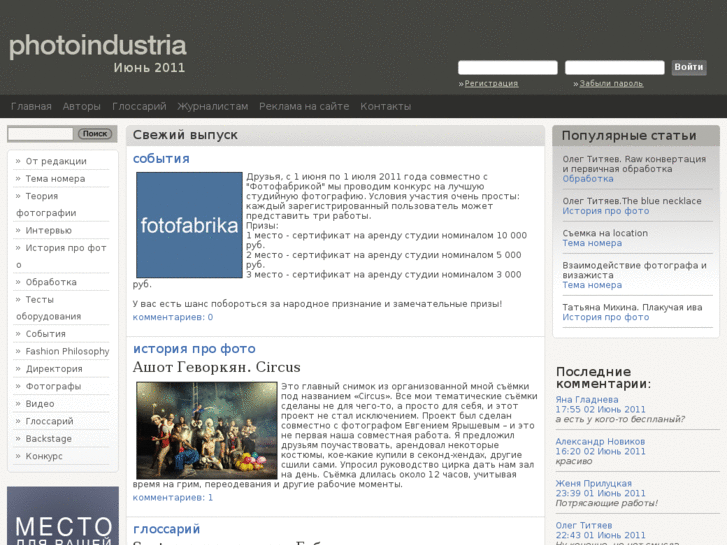This screenshot has height=545, width=727.
Task: Open Интервью in the sidebar
Action: point(48,231)
